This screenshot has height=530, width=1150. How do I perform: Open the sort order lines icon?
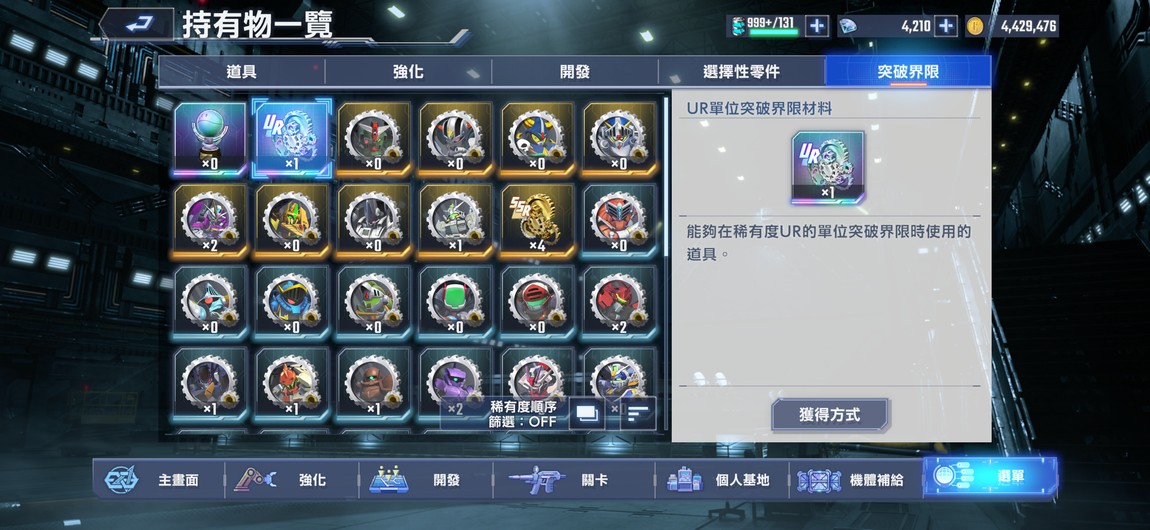pos(638,414)
